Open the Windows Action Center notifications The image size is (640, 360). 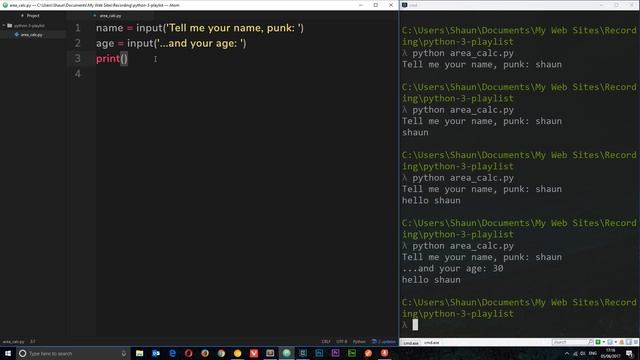(629, 353)
